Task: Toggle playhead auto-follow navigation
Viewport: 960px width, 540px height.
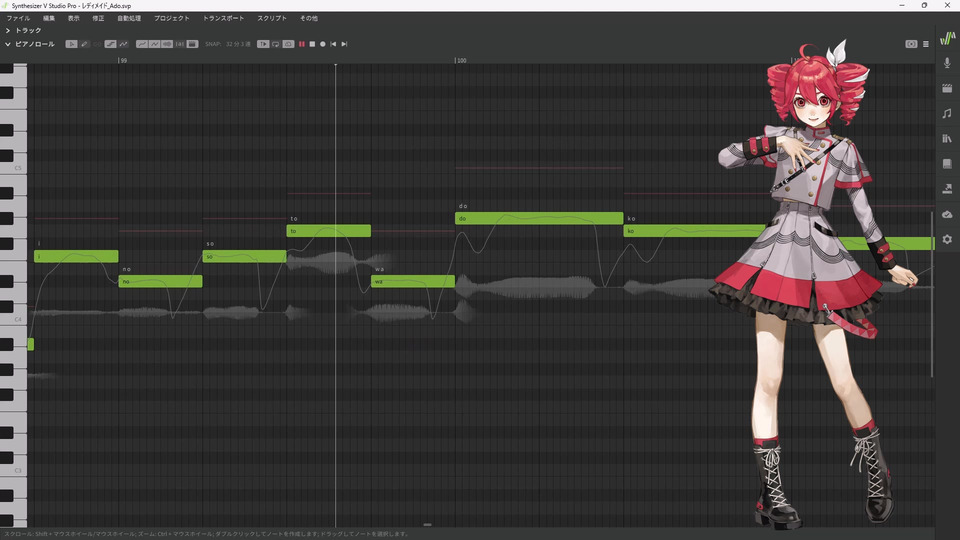Action: point(263,44)
